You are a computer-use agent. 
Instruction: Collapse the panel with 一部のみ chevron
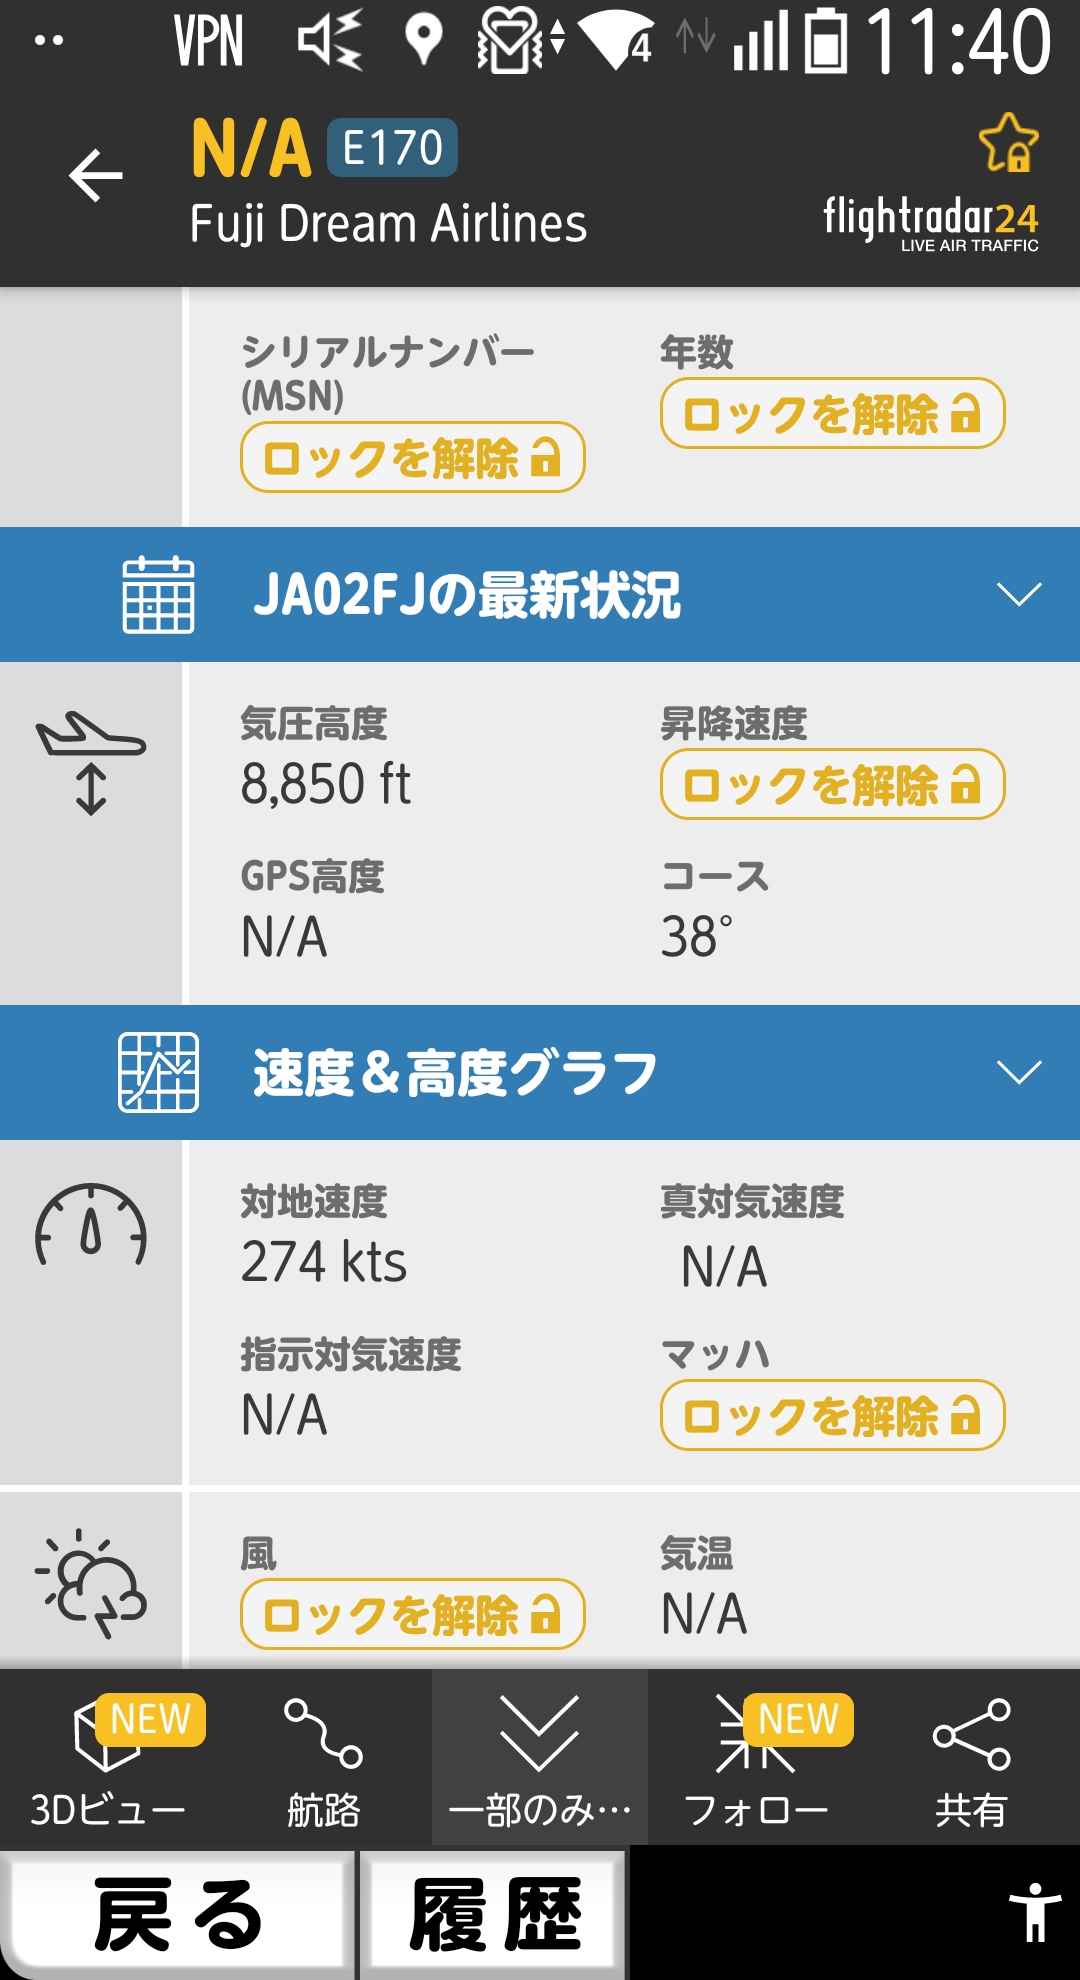point(539,1735)
